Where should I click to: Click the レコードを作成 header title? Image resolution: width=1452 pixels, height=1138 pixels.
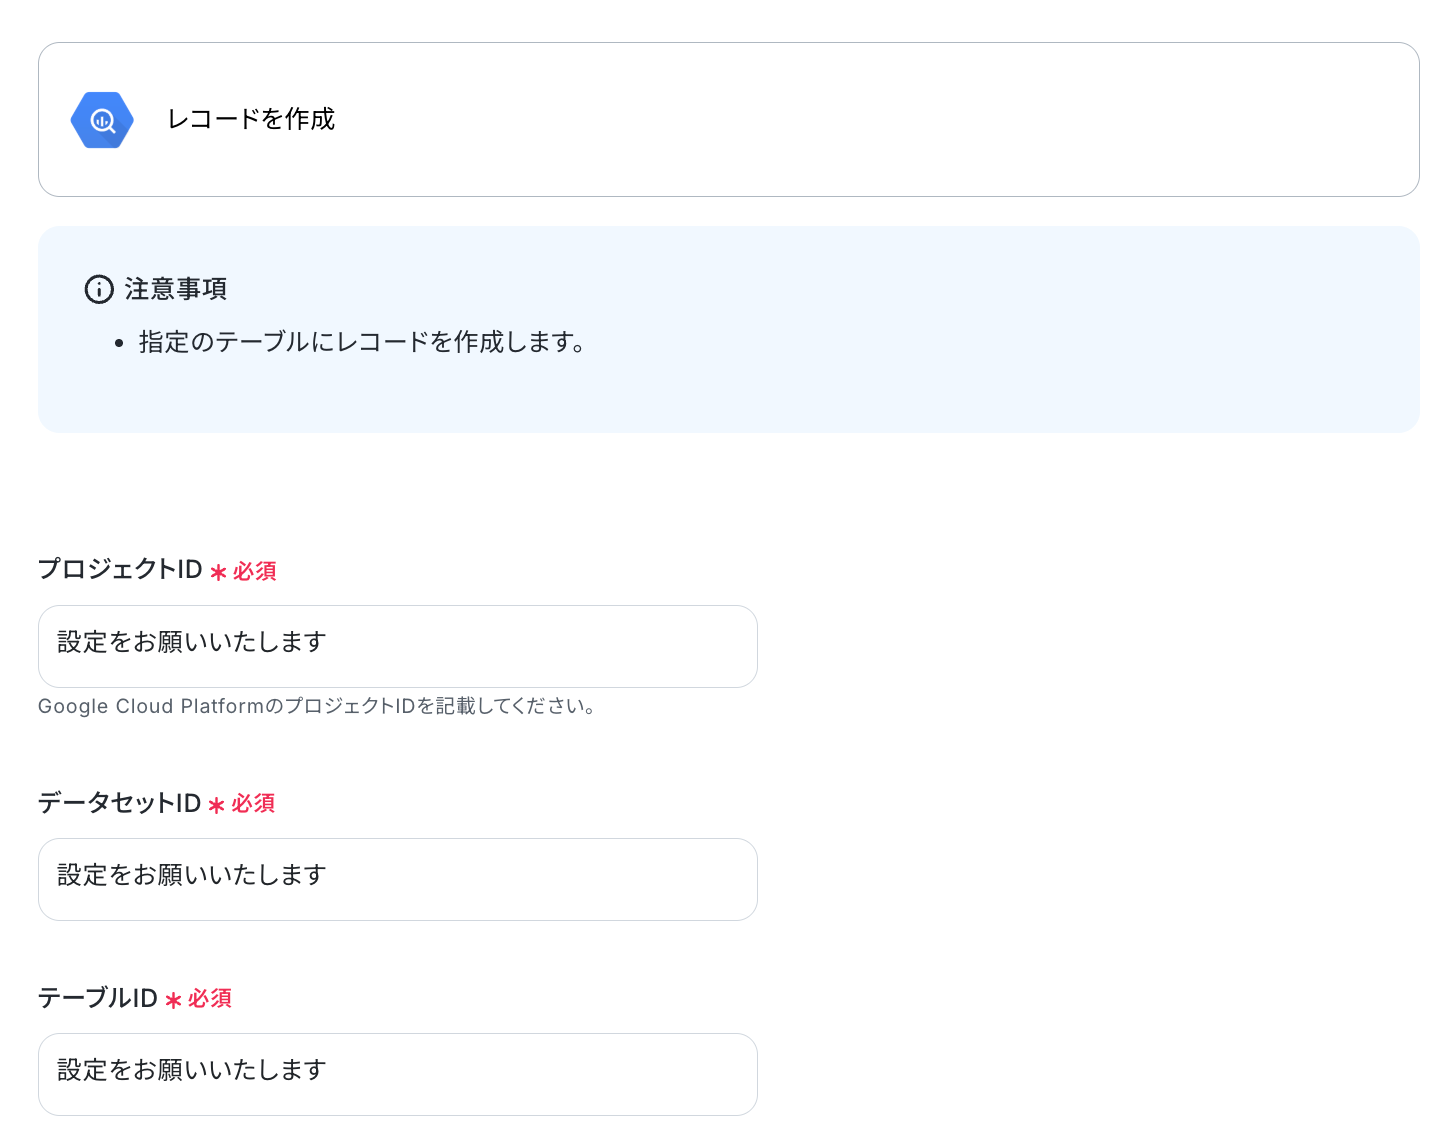coord(251,119)
